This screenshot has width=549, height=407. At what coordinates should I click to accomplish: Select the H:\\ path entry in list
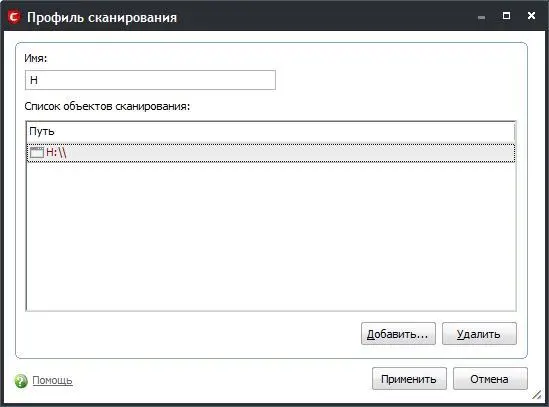click(271, 152)
